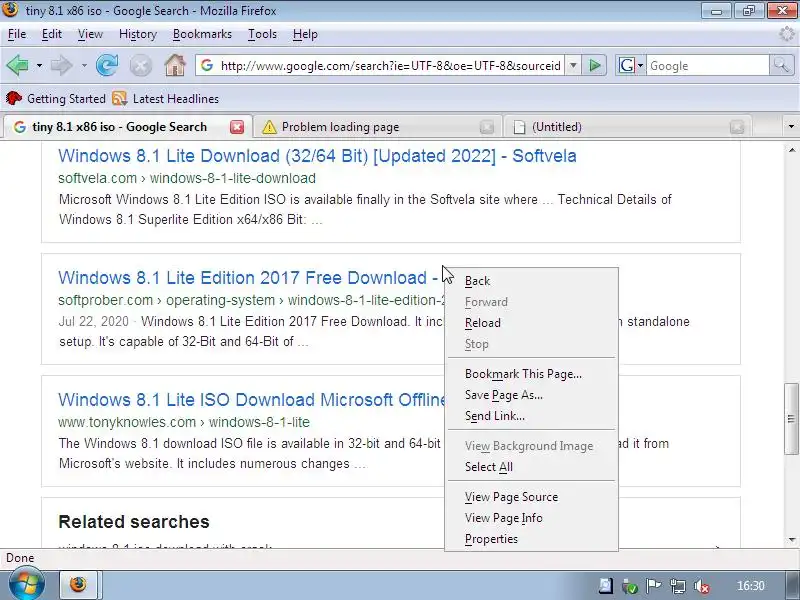This screenshot has height=600, width=800.
Task: Choose Reload in the context menu
Action: 531,323
